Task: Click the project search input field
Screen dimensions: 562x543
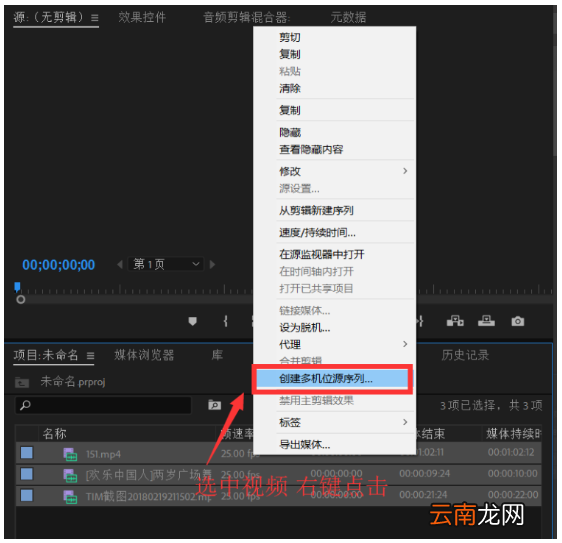Action: pos(103,405)
